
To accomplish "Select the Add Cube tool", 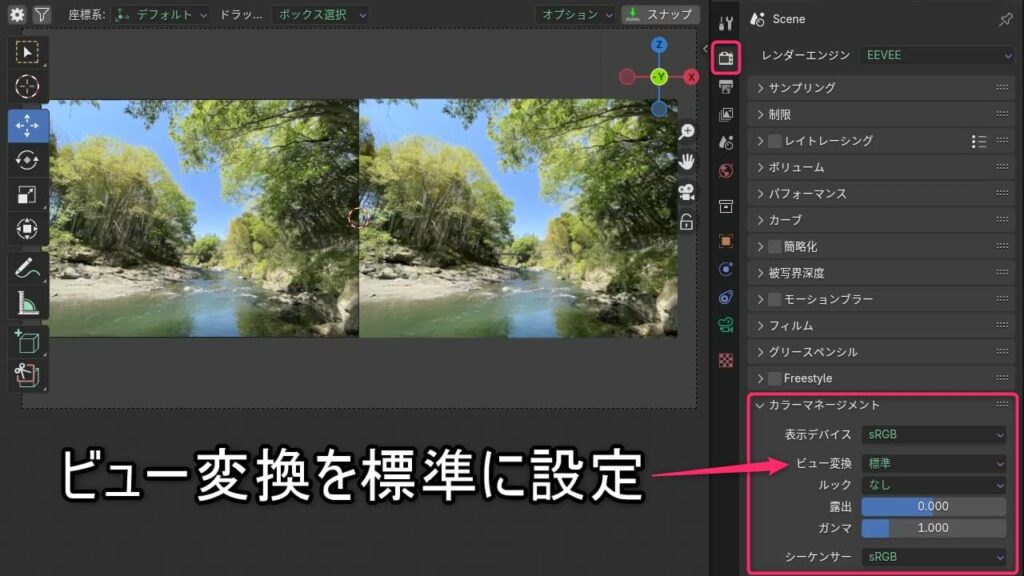I will (27, 342).
